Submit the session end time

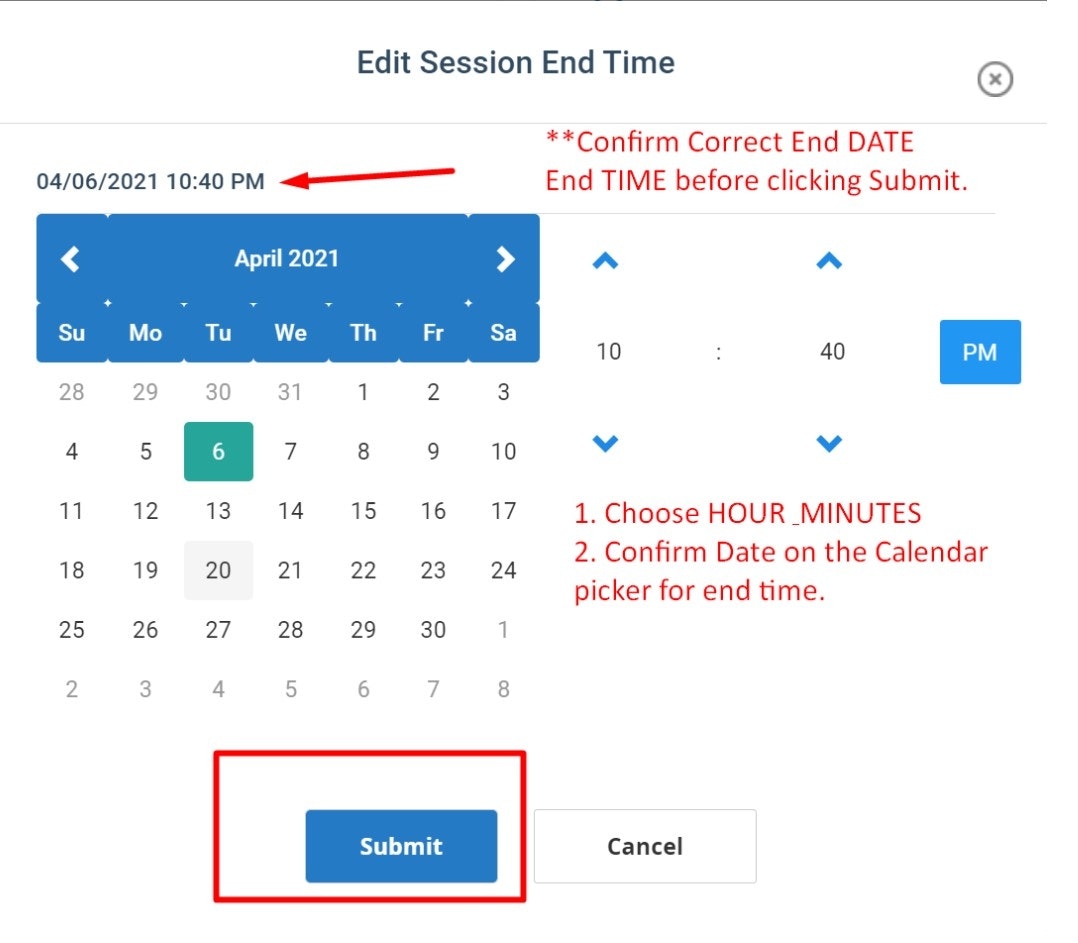pyautogui.click(x=401, y=846)
